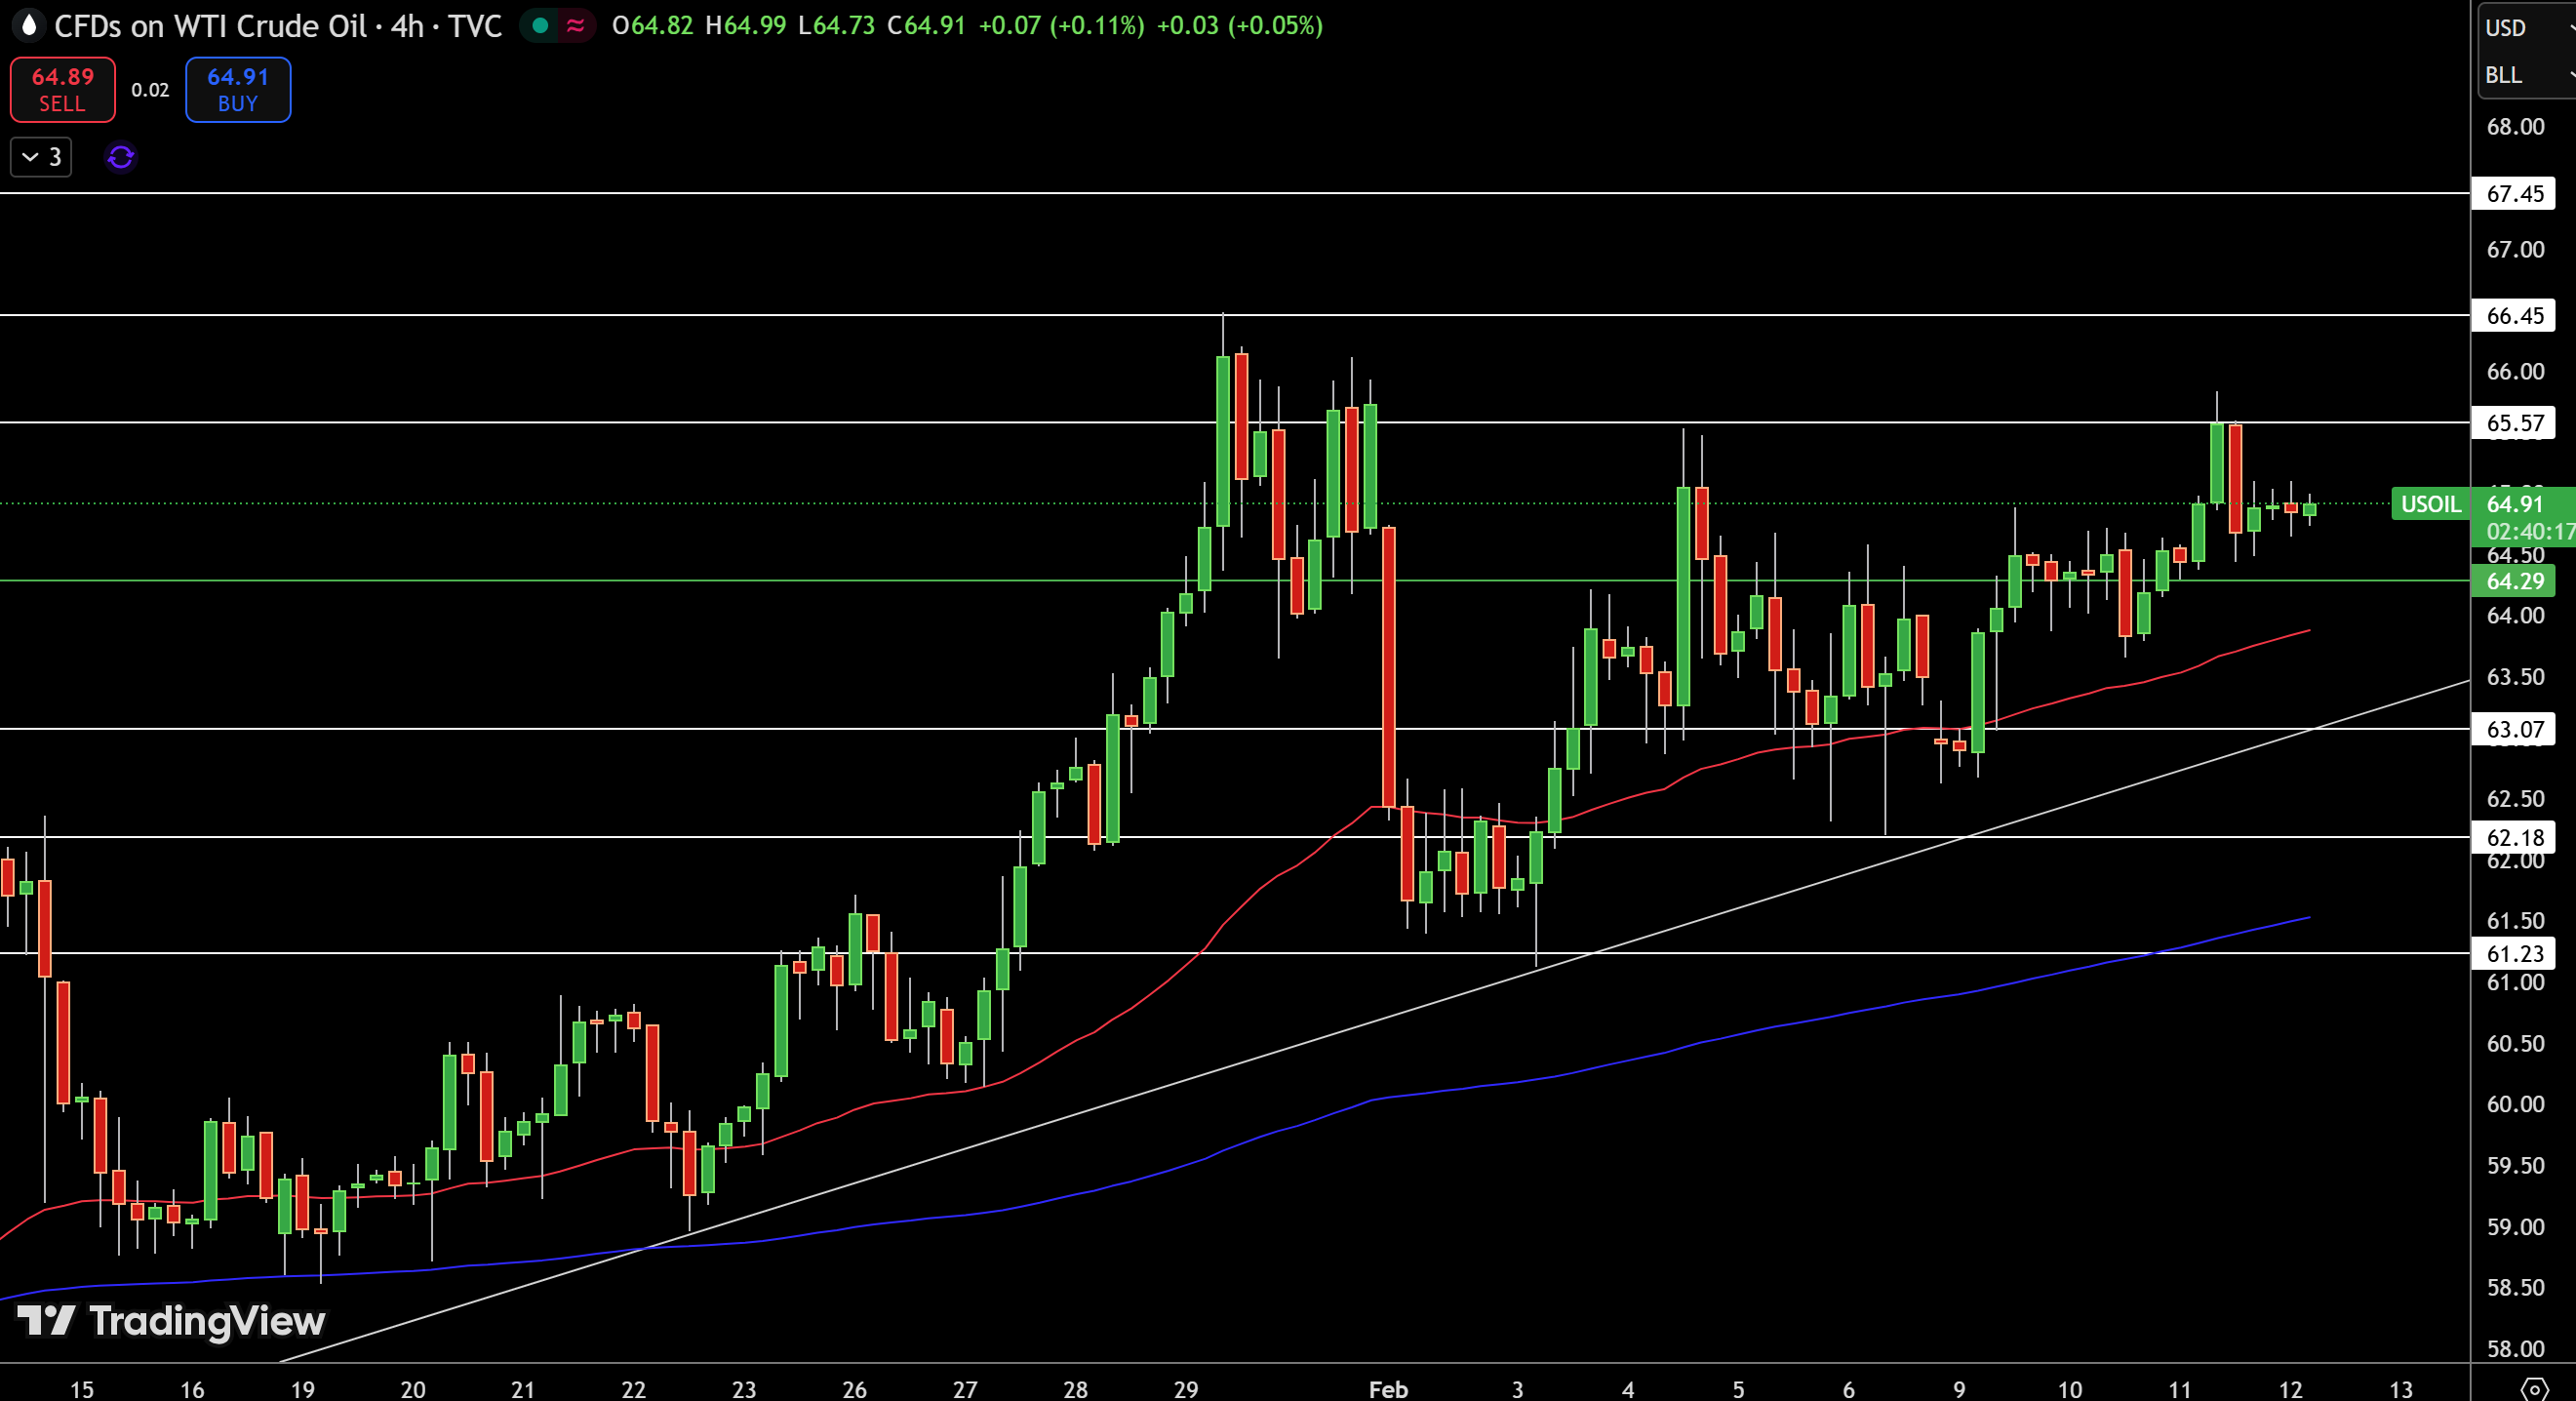
Task: Click the purple refresh replay icon
Action: (121, 157)
